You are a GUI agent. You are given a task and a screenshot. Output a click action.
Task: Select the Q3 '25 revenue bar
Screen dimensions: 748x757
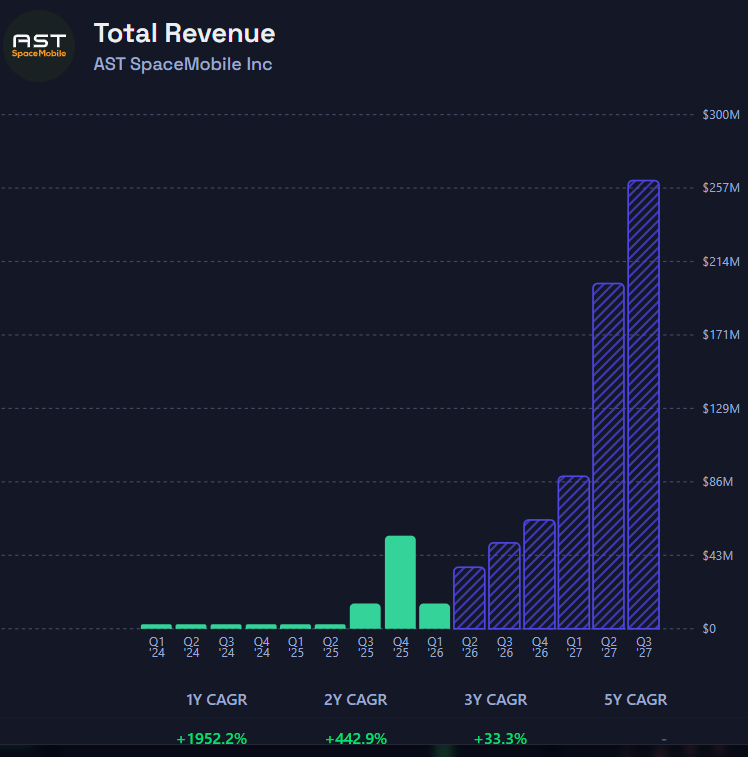(366, 616)
